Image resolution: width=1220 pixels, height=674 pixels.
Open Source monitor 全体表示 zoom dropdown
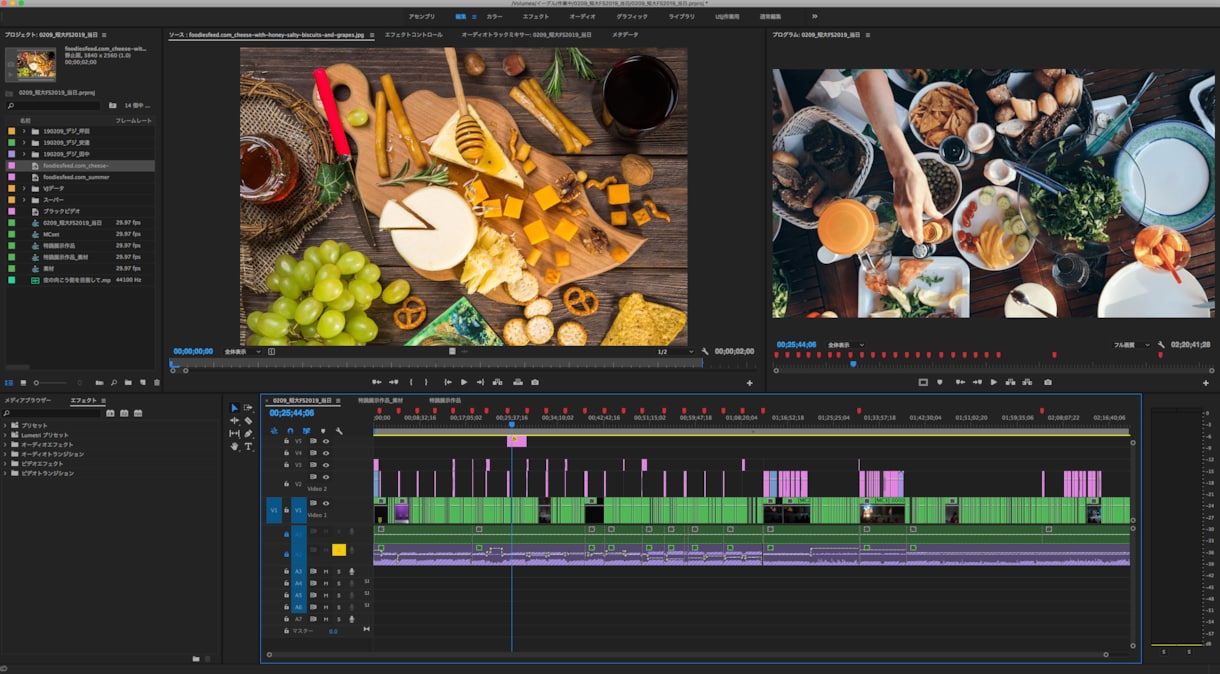click(243, 352)
